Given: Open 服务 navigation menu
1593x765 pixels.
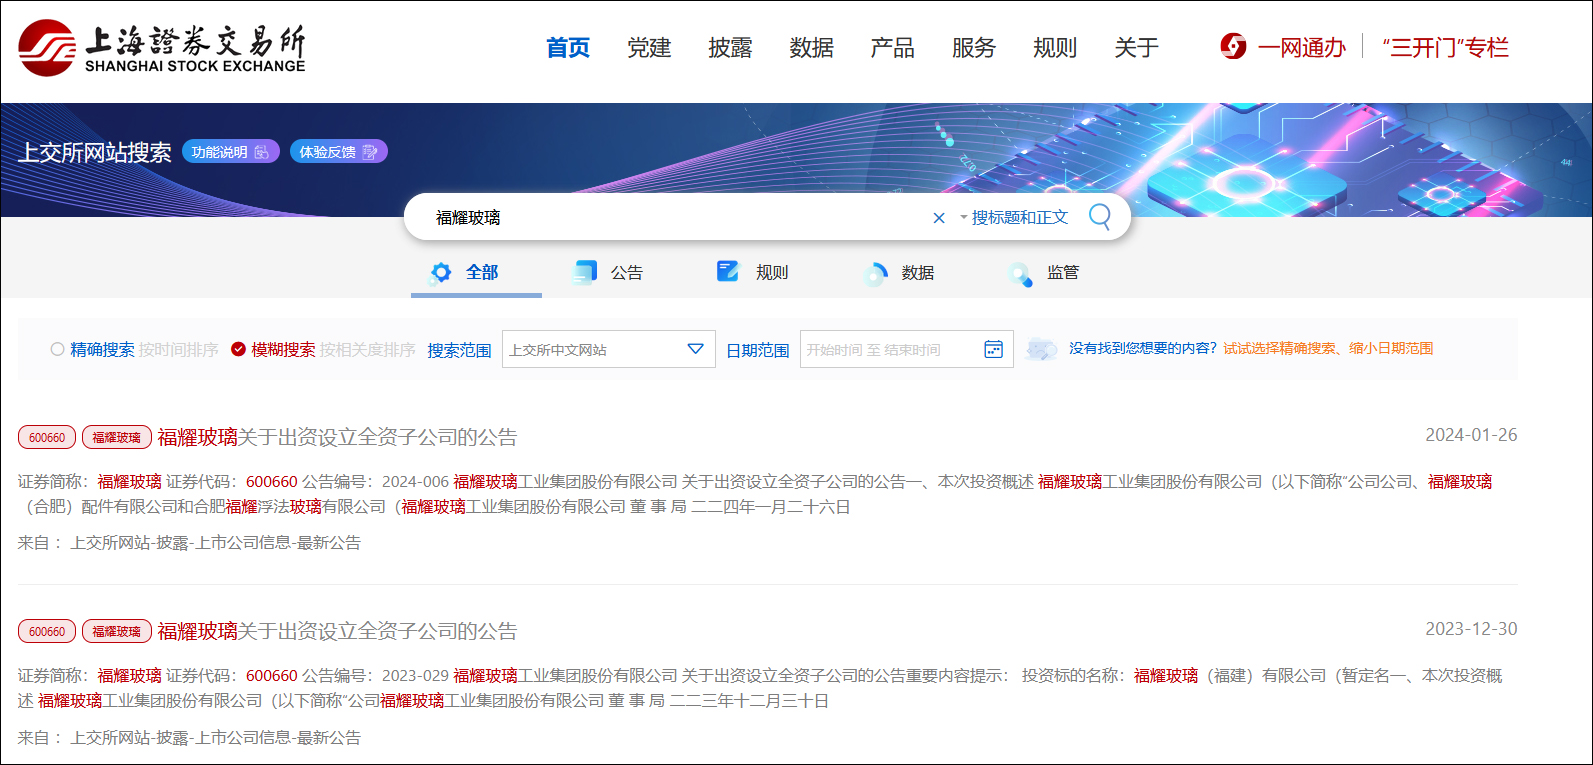Looking at the screenshot, I should coord(974,47).
